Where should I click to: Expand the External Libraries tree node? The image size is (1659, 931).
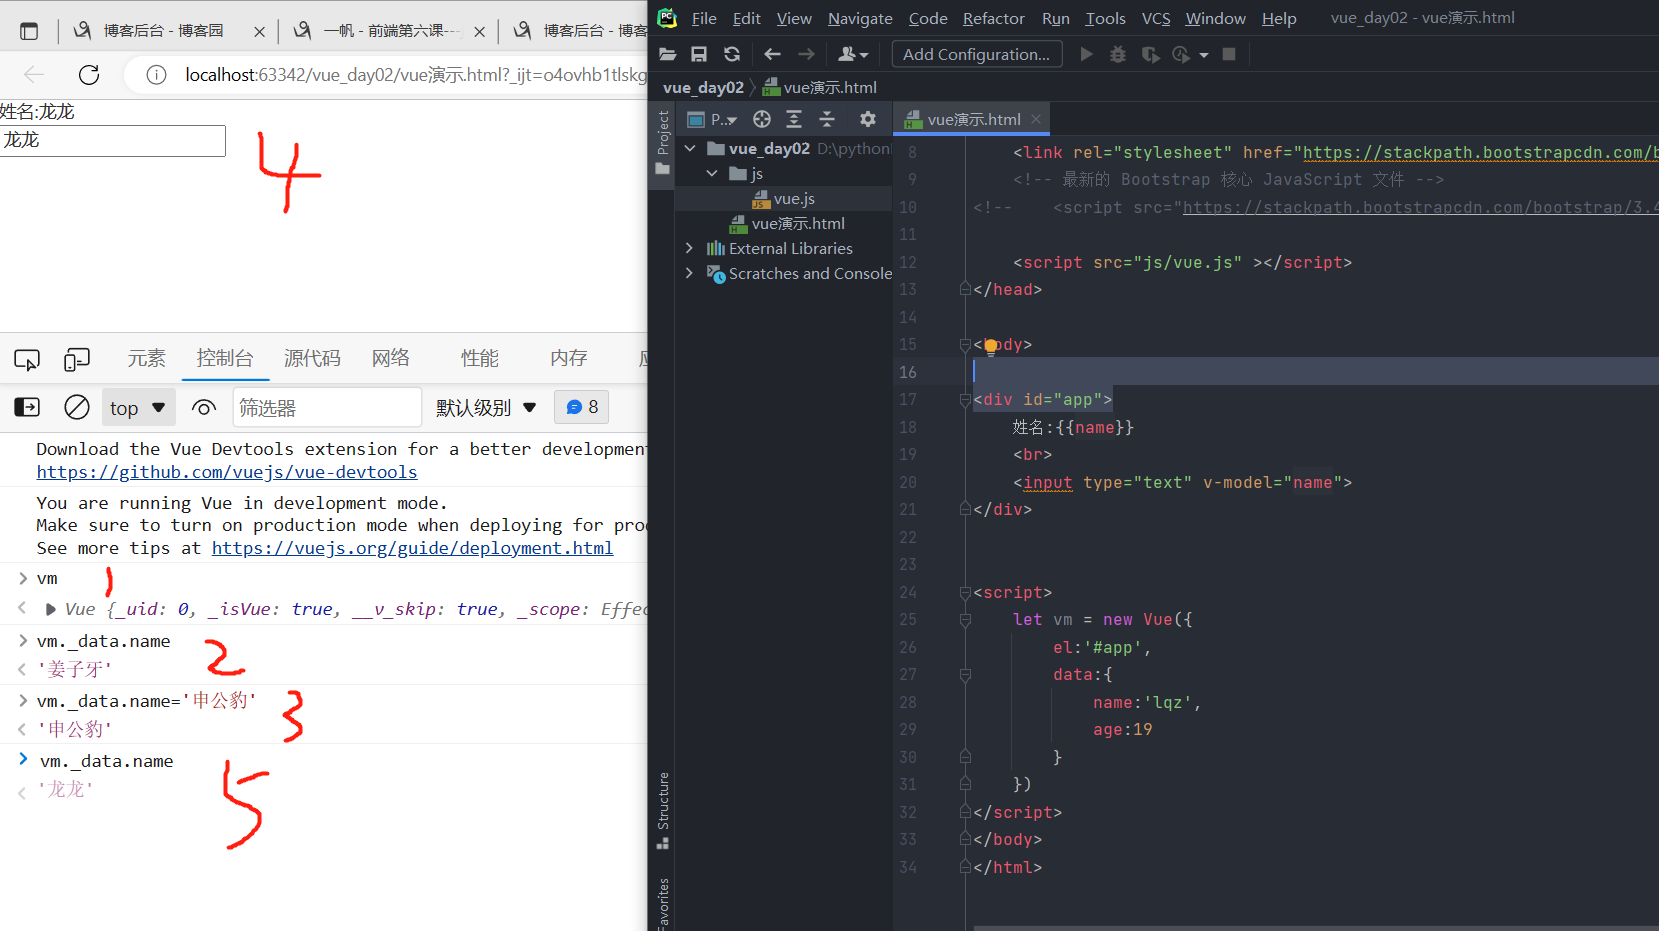pos(689,248)
